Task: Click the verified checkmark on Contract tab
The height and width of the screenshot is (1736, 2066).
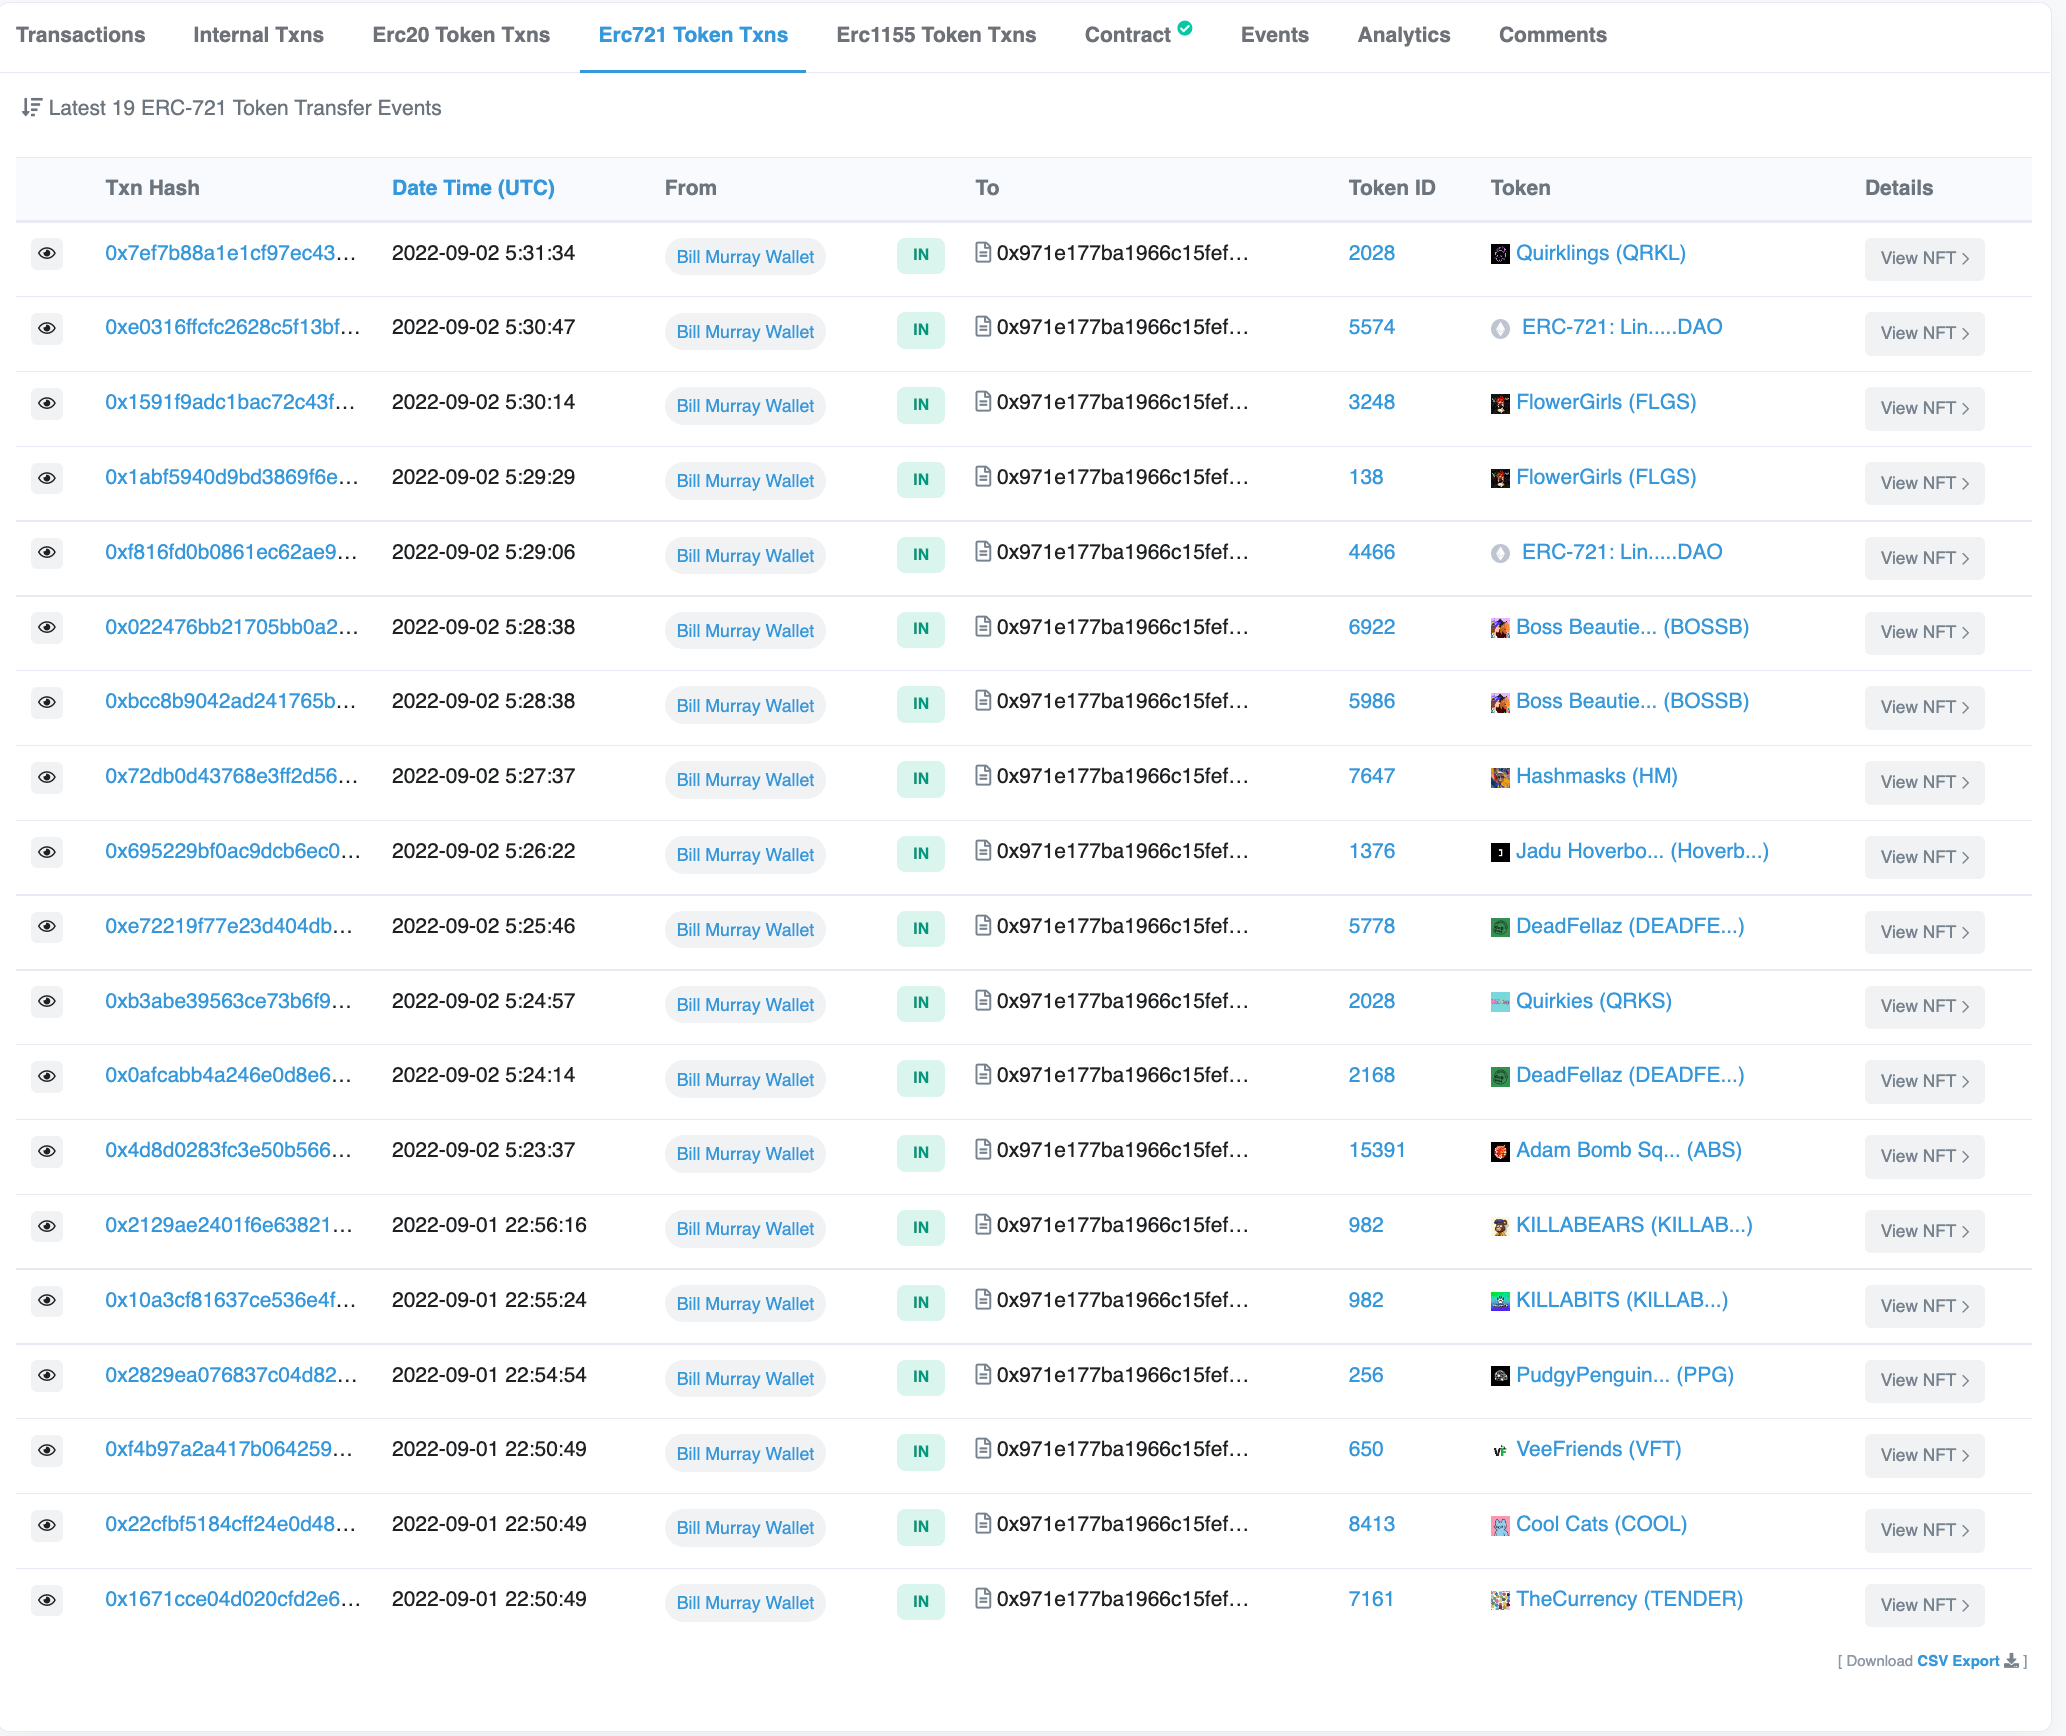Action: pos(1185,28)
